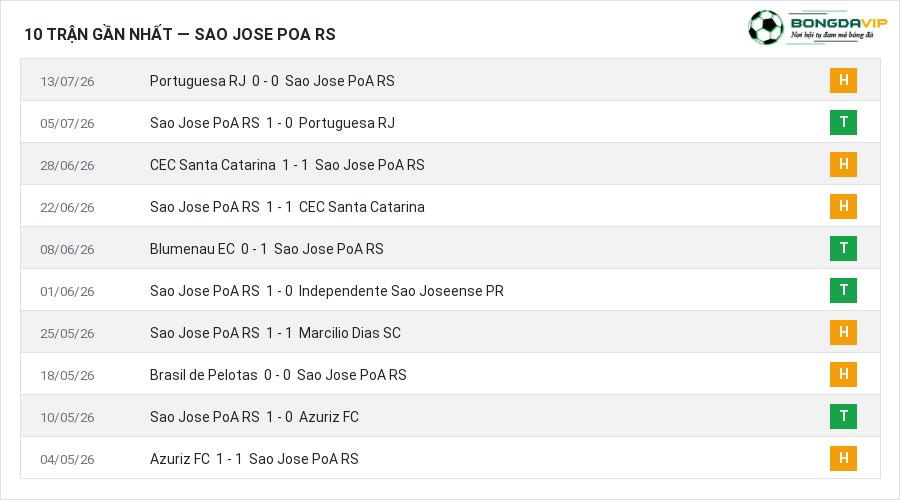Click the T badge for 10/05/26 match
900x500 pixels.
click(843, 416)
